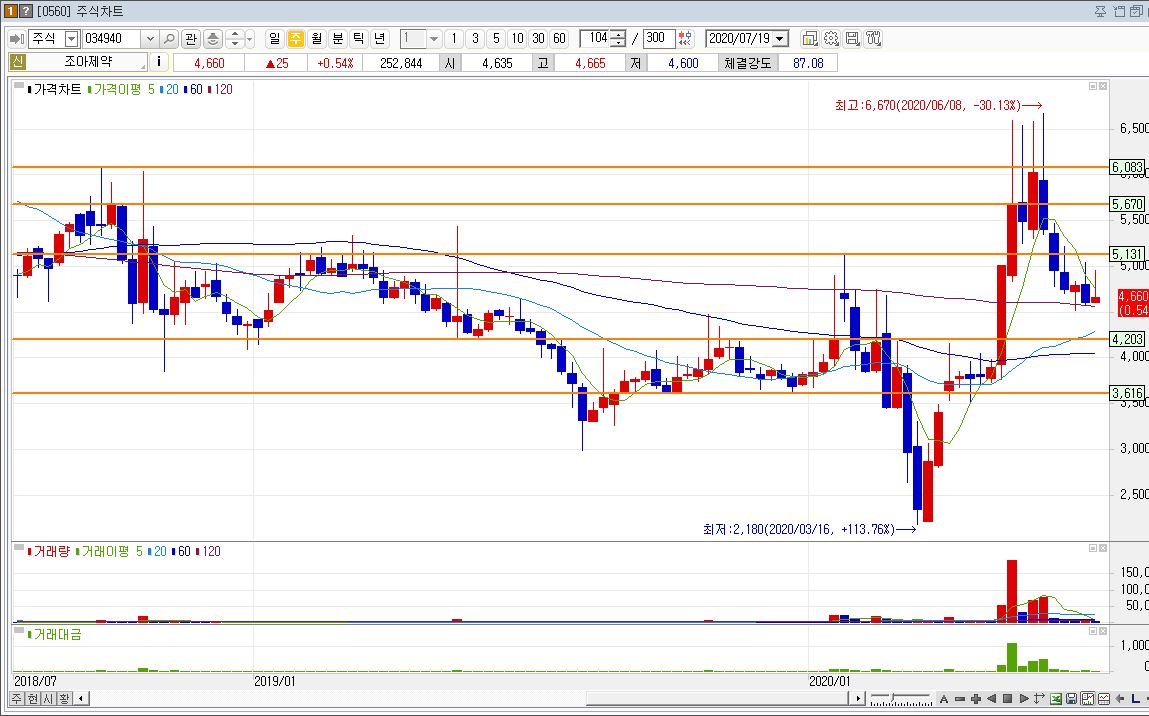Click the pin window icon in title bar
The height and width of the screenshot is (716, 1149).
click(x=1101, y=11)
